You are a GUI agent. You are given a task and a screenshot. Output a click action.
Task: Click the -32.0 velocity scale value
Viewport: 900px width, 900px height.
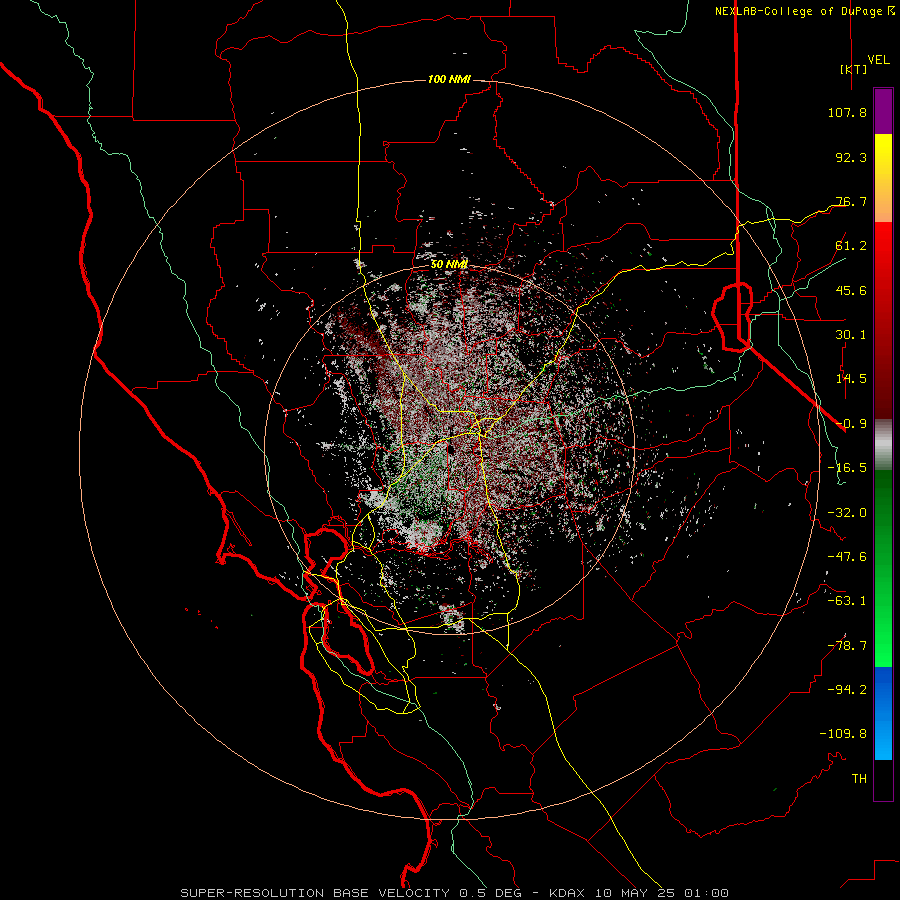tap(847, 513)
